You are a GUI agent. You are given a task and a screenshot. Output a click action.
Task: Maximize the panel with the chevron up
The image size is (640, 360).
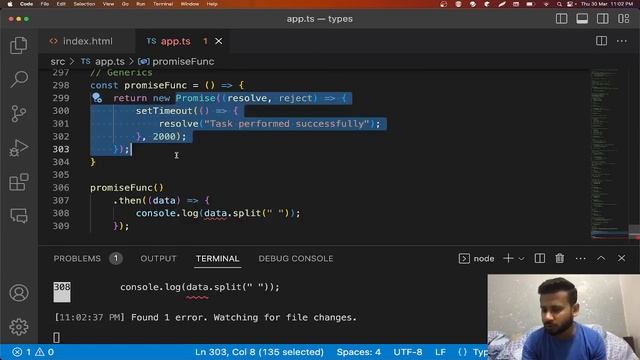pyautogui.click(x=601, y=258)
